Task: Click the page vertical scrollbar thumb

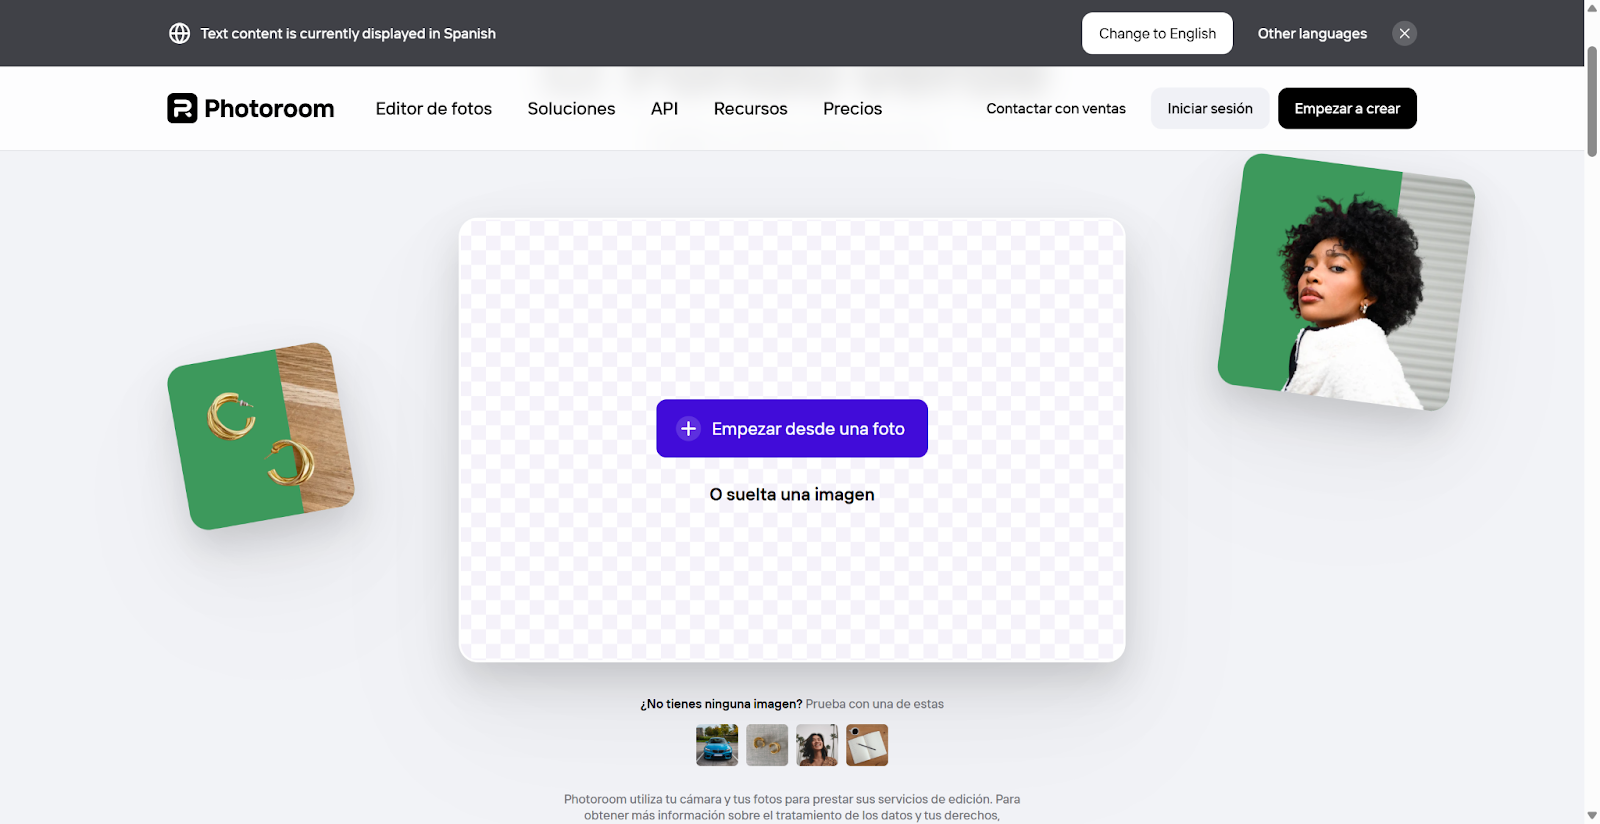Action: tap(1592, 100)
